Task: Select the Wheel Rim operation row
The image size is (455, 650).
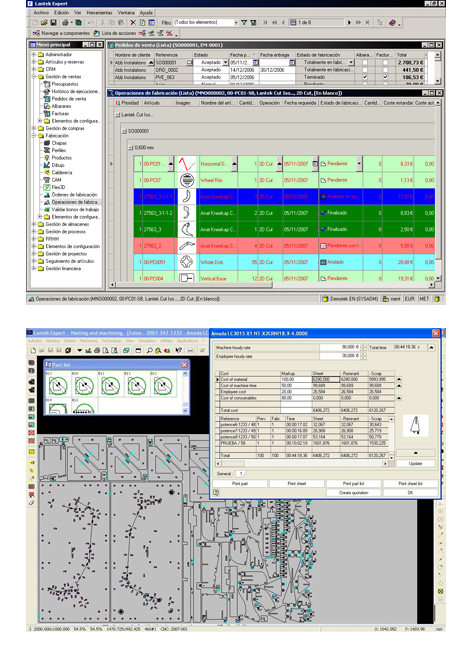Action: [x=284, y=180]
